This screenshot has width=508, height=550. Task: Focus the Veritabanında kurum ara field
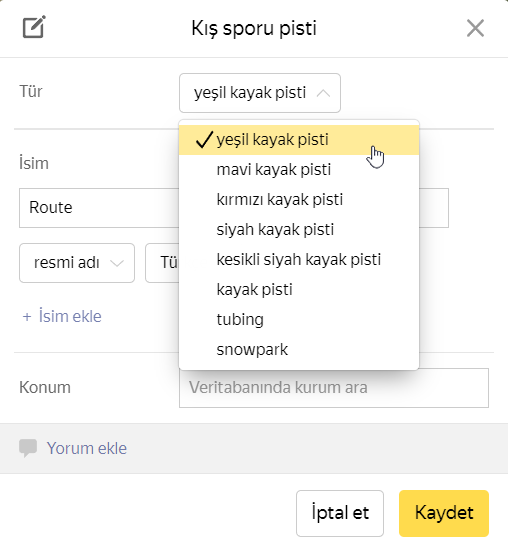tap(334, 388)
